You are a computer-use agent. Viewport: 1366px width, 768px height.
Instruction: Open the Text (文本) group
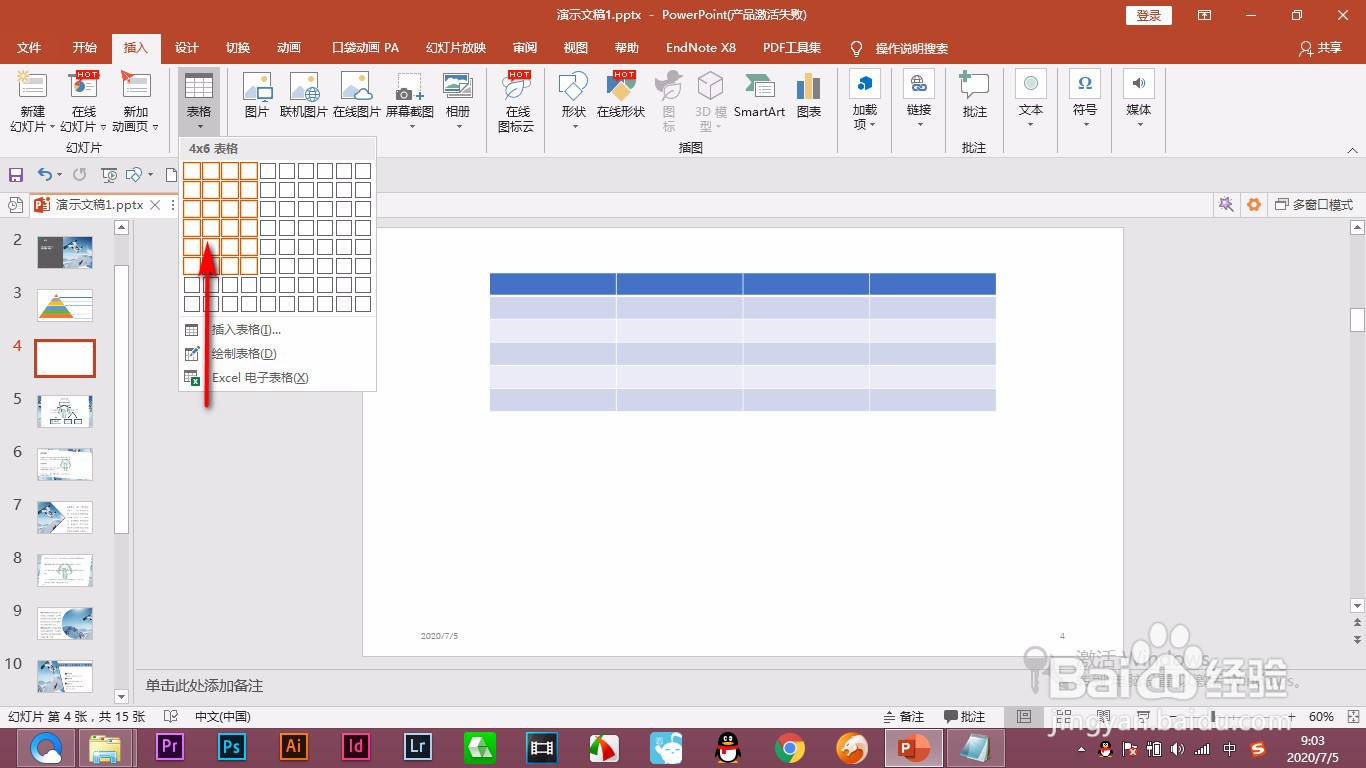coord(1031,99)
